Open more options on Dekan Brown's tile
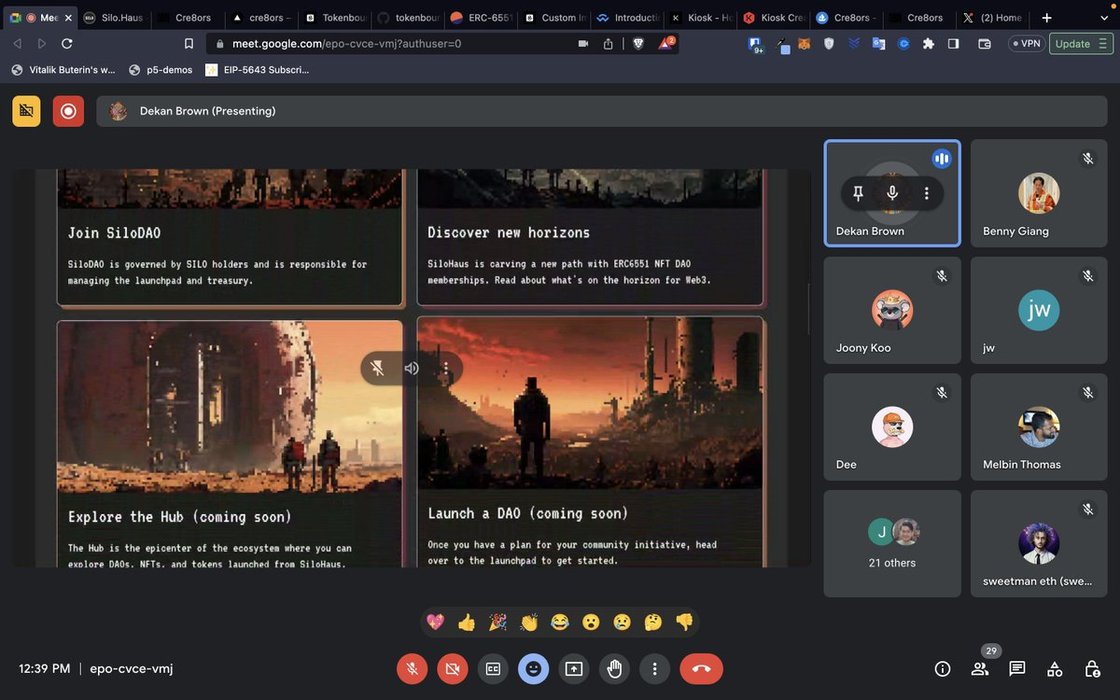This screenshot has width=1120, height=700. [x=926, y=193]
